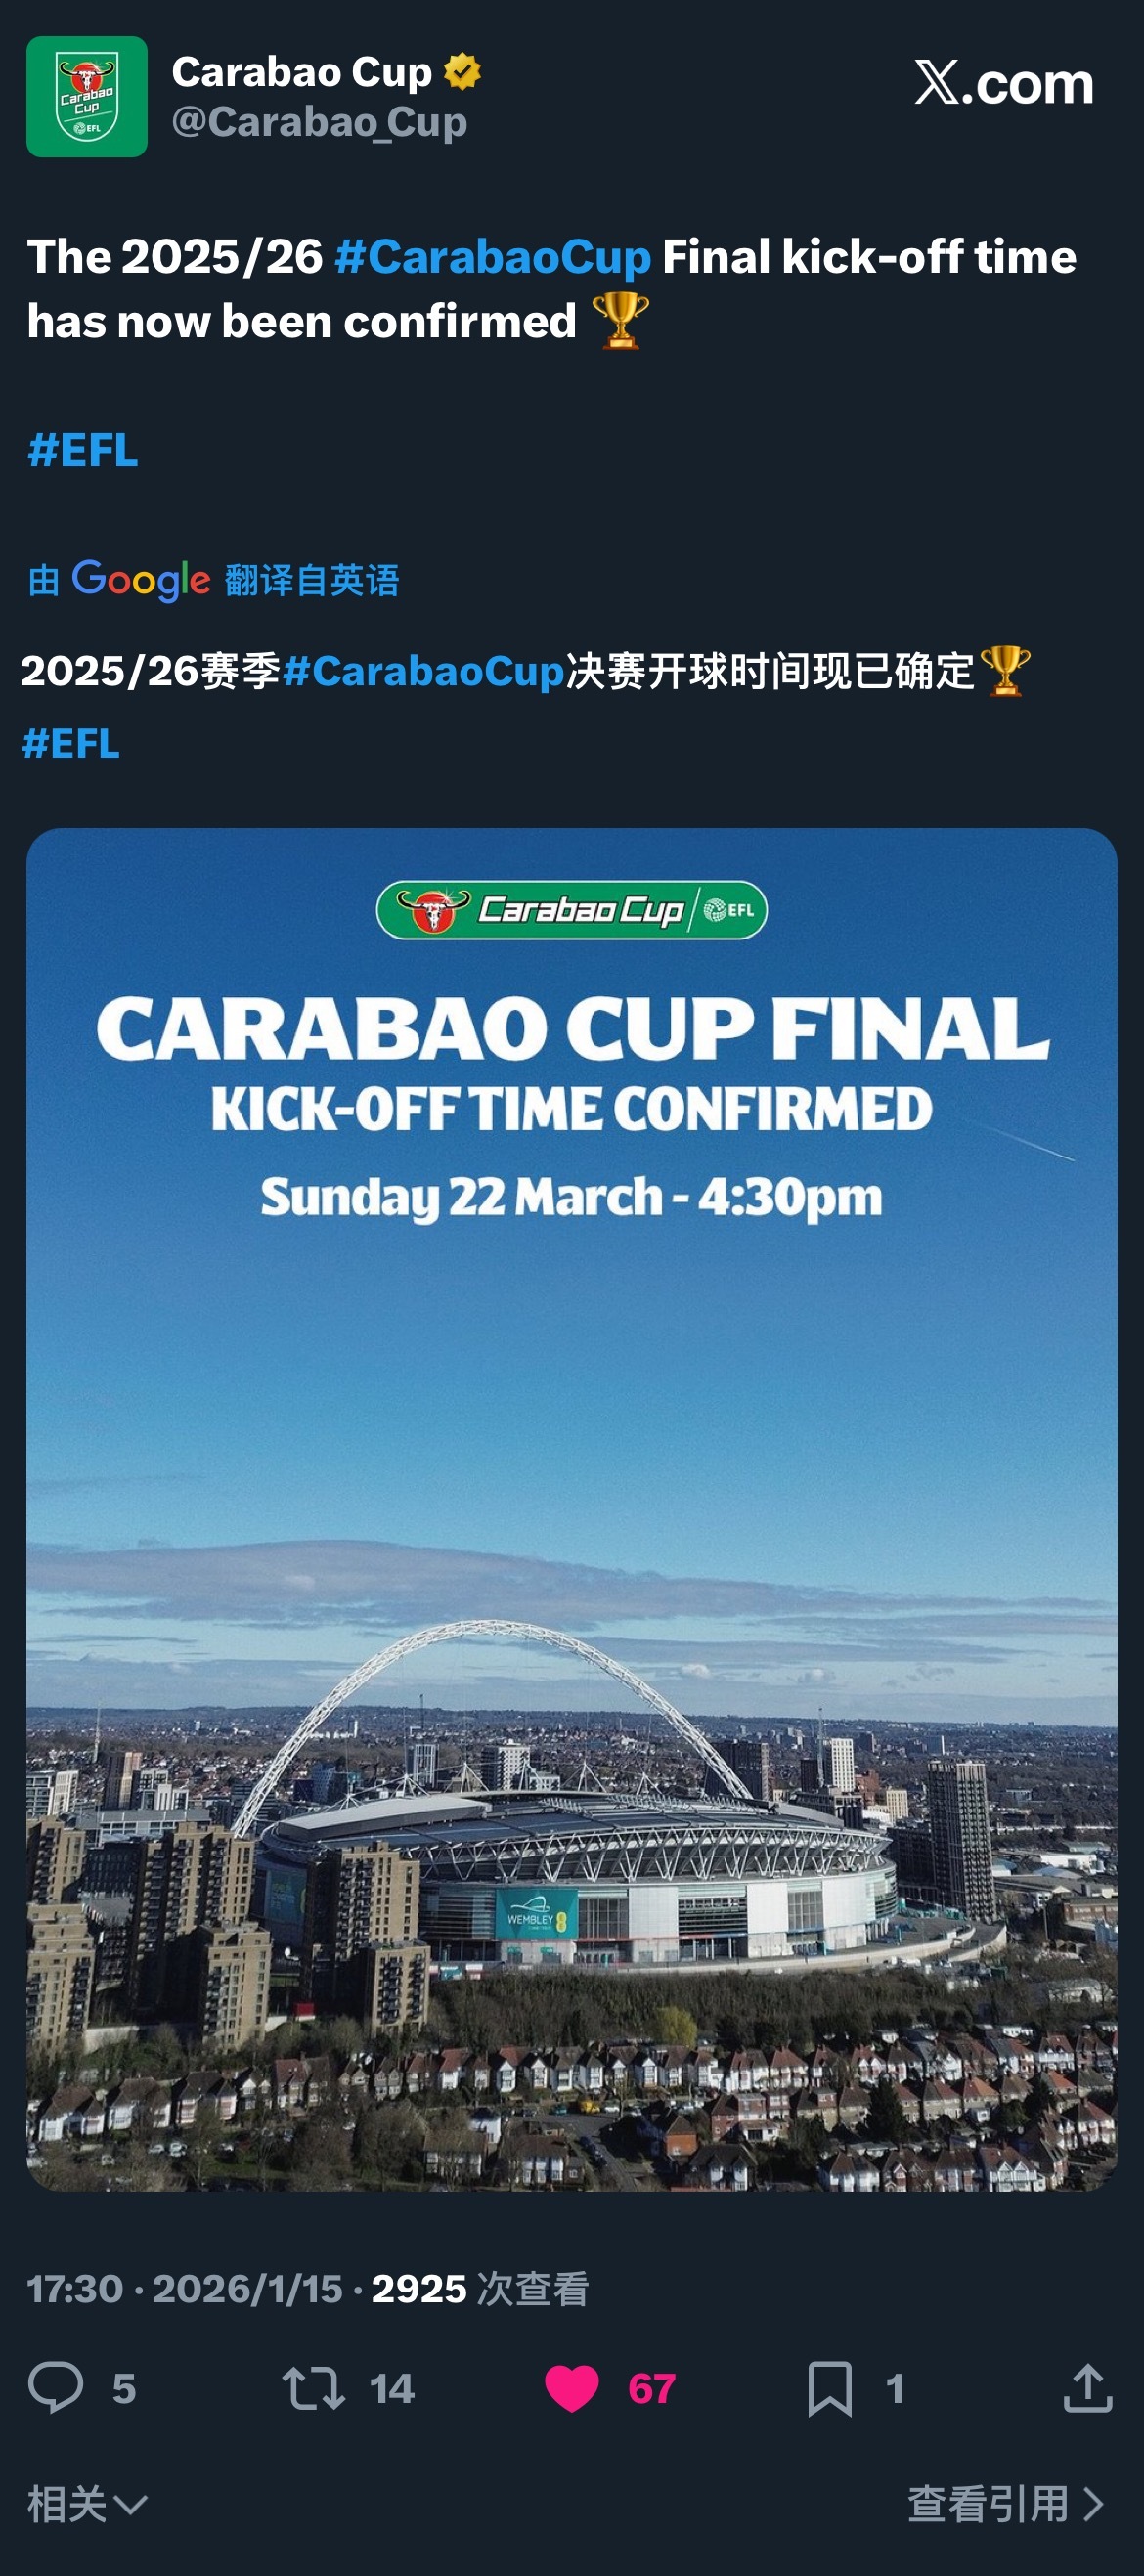The height and width of the screenshot is (2576, 1144).
Task: Tap the reply speech bubble icon
Action: pyautogui.click(x=56, y=2388)
